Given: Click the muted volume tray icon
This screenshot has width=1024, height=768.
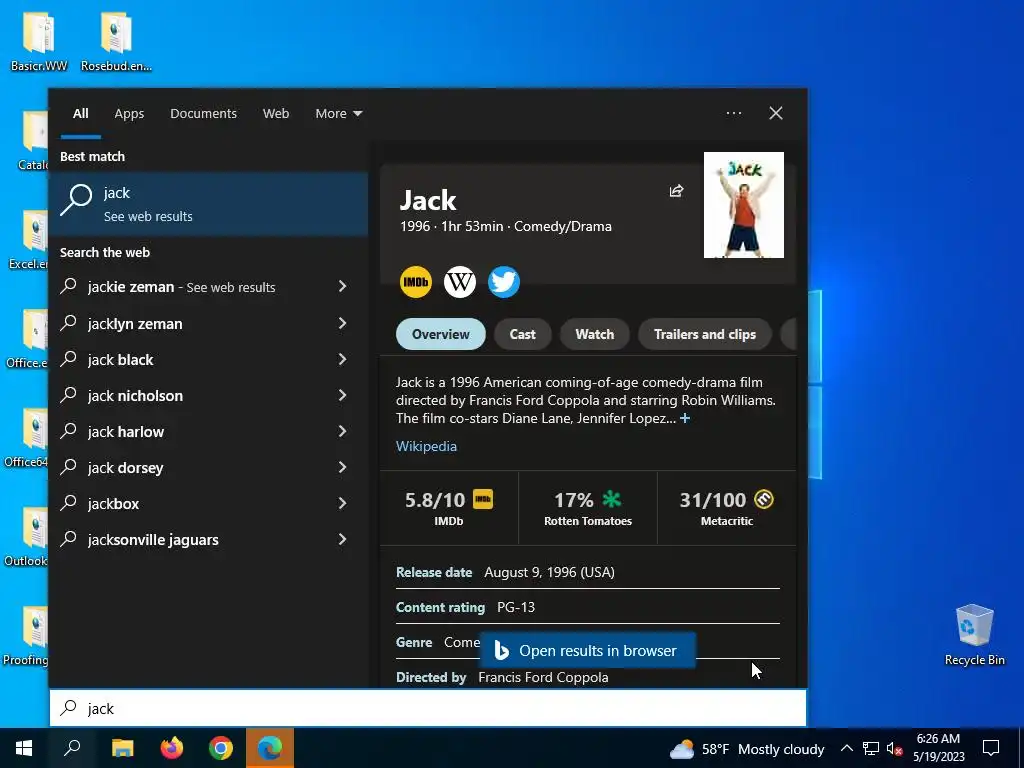Looking at the screenshot, I should [x=895, y=748].
